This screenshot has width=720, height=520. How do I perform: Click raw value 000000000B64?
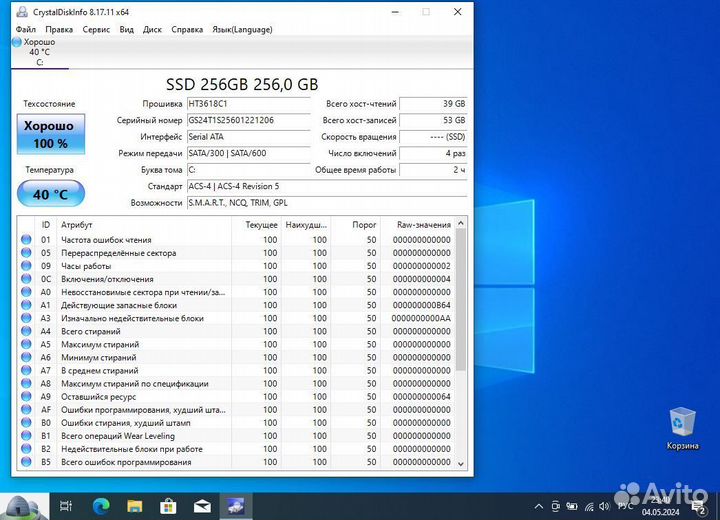click(x=422, y=305)
